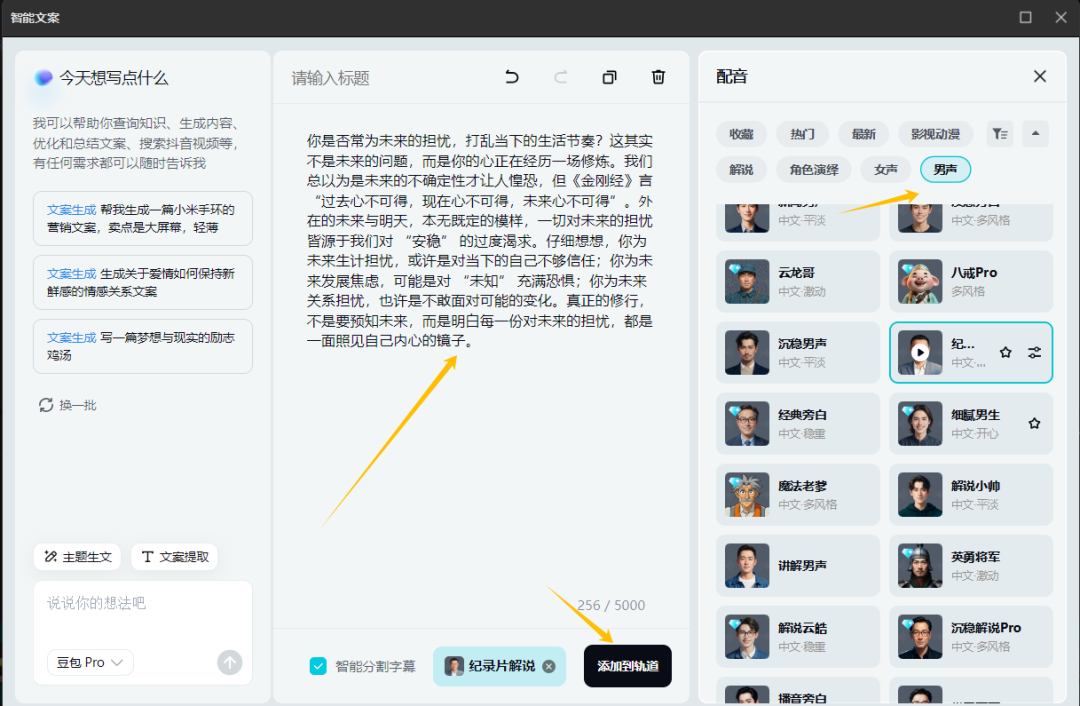Image resolution: width=1080 pixels, height=706 pixels.
Task: Select the 男声 voice category
Action: point(946,169)
